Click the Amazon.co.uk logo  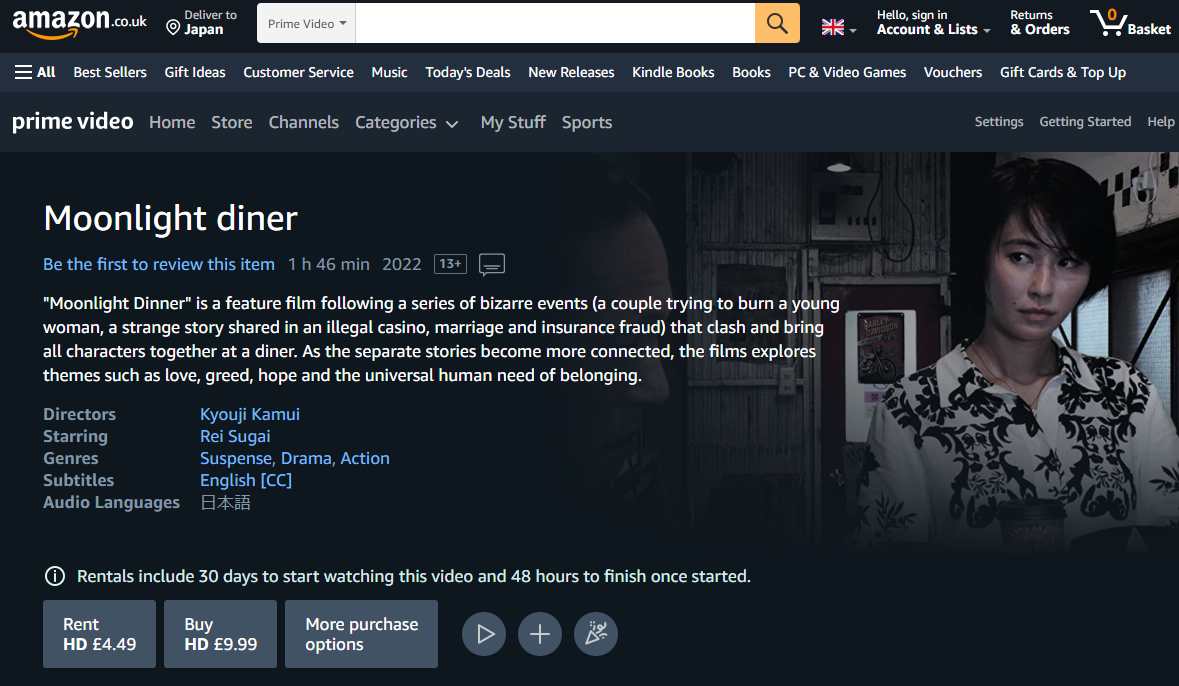coord(79,23)
